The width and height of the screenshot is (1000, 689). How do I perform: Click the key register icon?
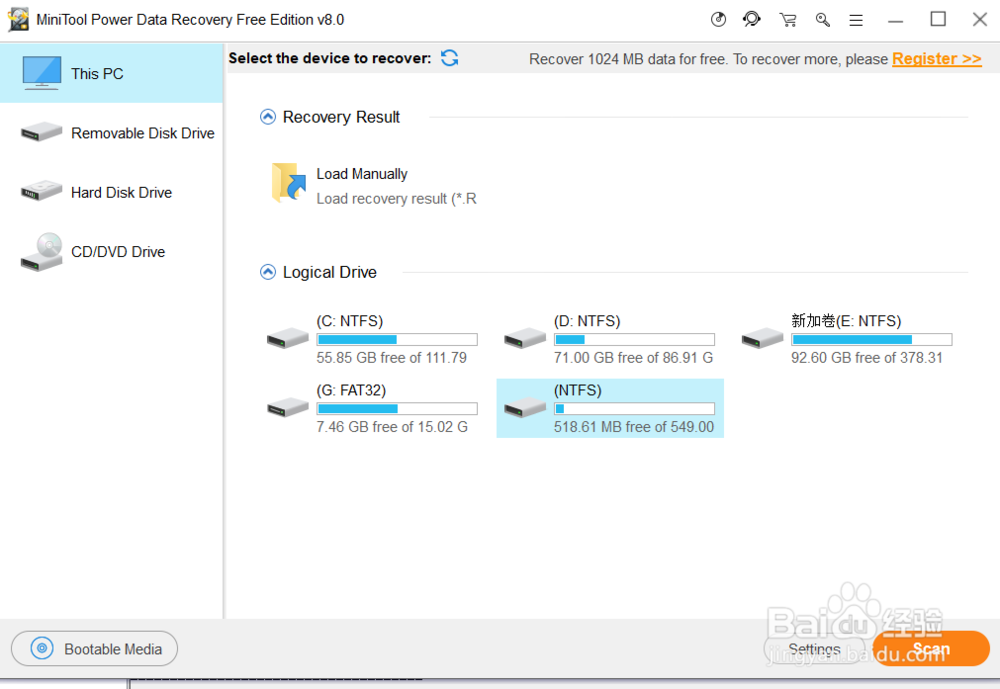[x=823, y=20]
